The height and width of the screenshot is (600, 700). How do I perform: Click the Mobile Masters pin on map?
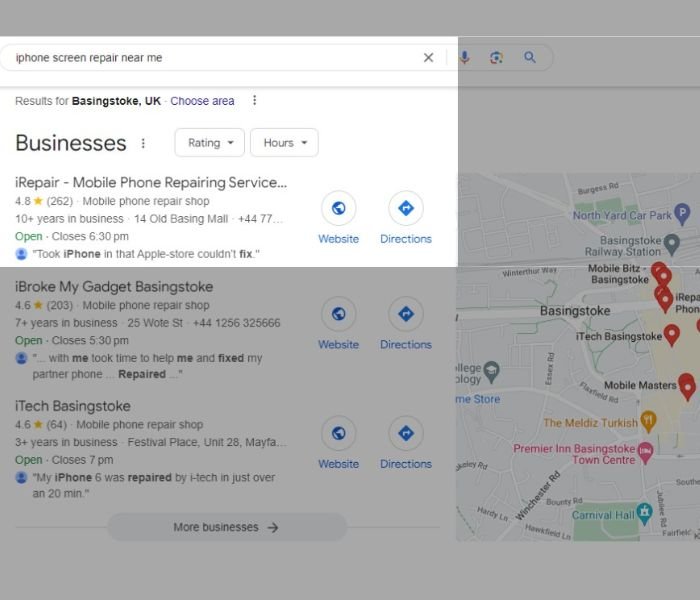point(686,385)
